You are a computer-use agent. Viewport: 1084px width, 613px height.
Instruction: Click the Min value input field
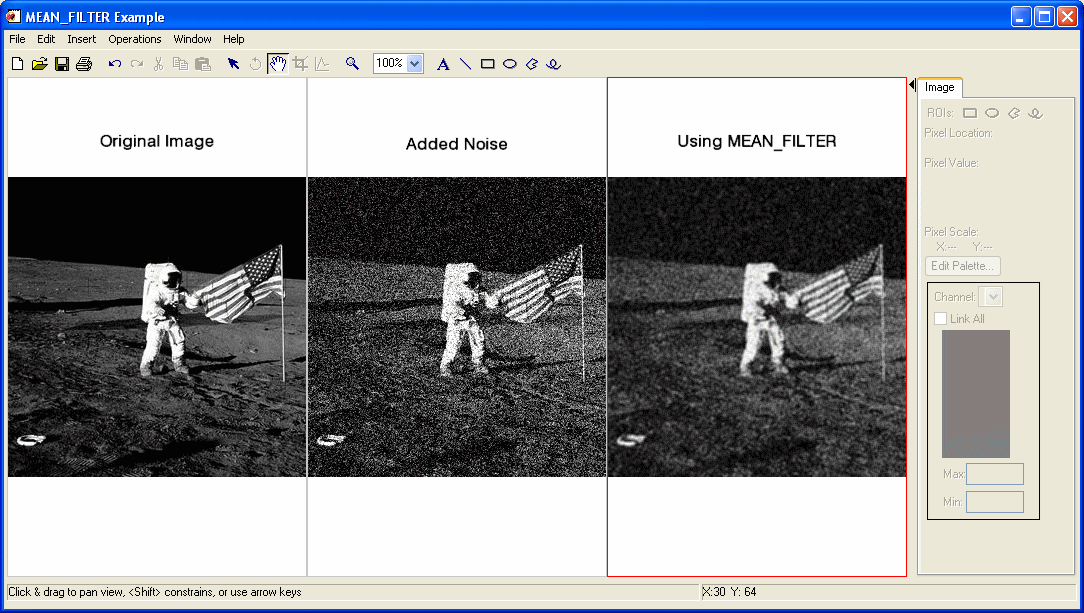[x=995, y=501]
